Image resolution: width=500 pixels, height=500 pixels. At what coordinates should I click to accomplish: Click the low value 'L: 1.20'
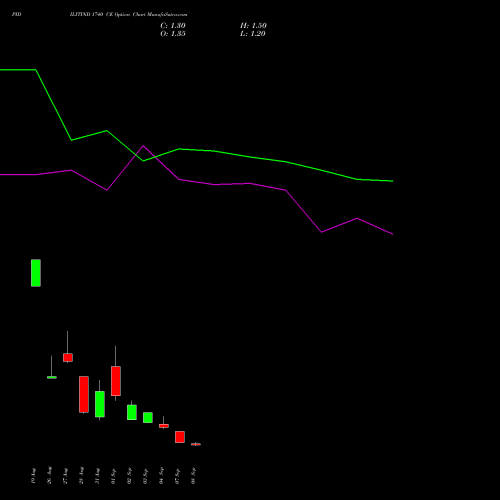[253, 34]
